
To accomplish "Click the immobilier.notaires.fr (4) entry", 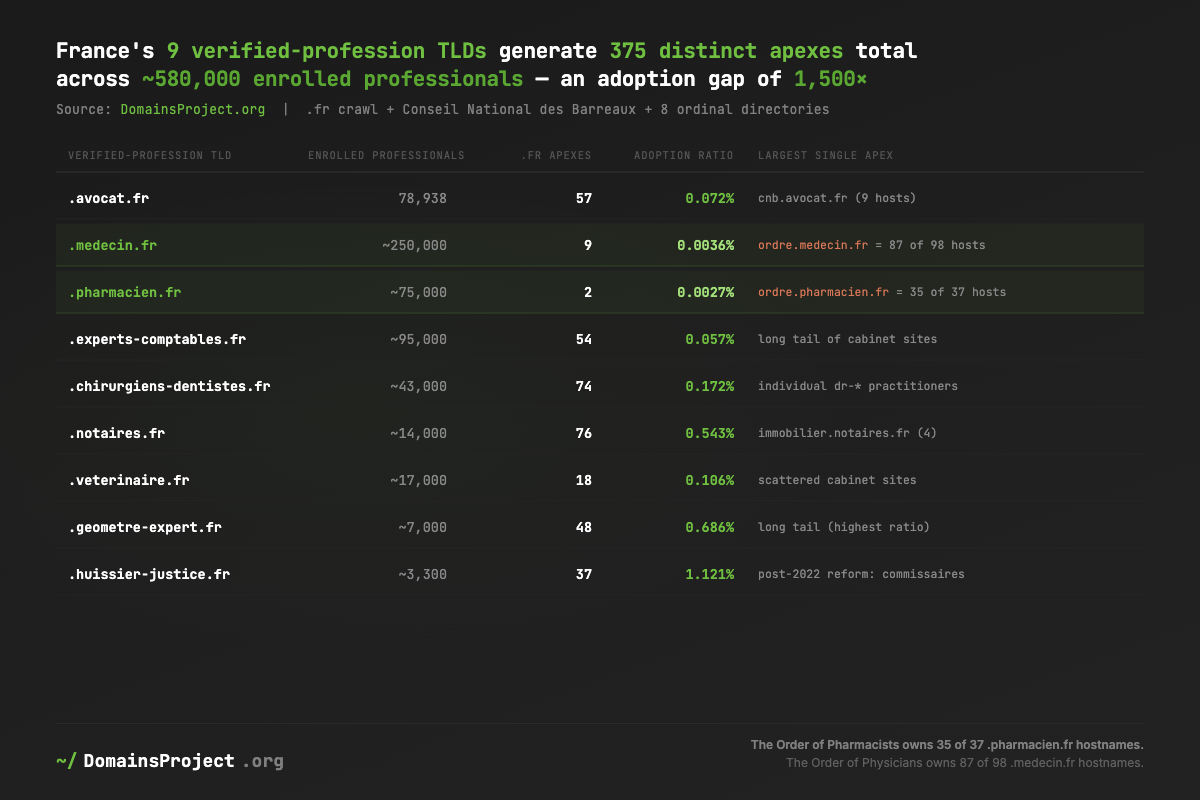I will pos(847,433).
